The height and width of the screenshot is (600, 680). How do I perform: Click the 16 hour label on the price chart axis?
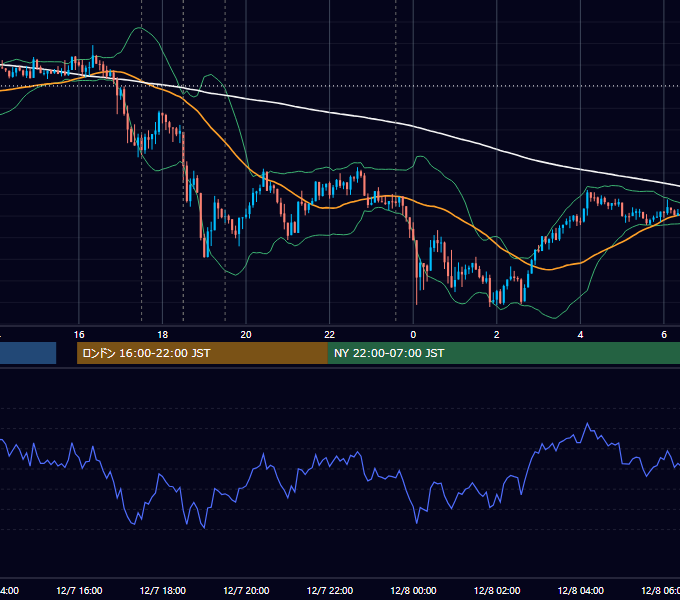tap(79, 335)
